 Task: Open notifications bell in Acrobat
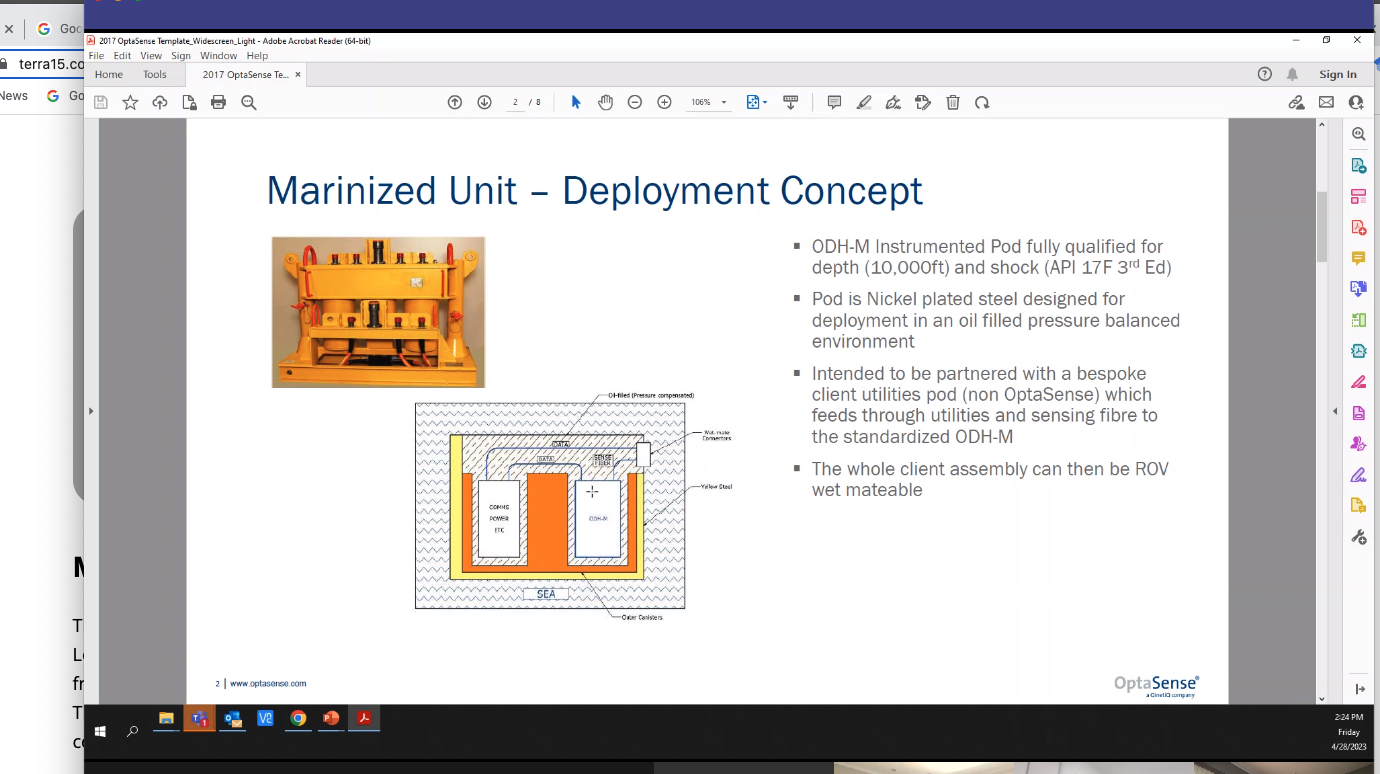pos(1293,74)
